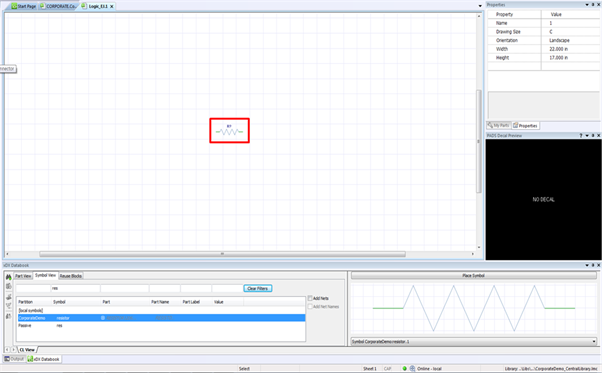Select the Passive res symbol row

[x=161, y=325]
